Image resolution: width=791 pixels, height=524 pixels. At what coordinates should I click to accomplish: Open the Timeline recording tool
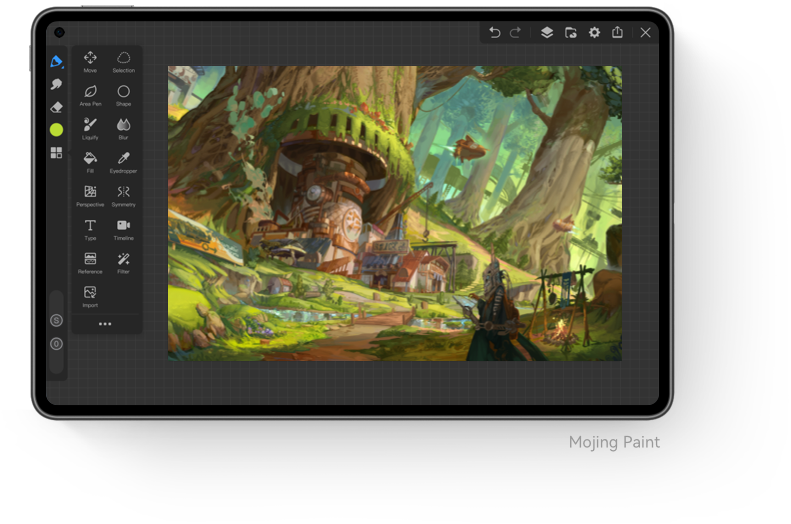(124, 229)
